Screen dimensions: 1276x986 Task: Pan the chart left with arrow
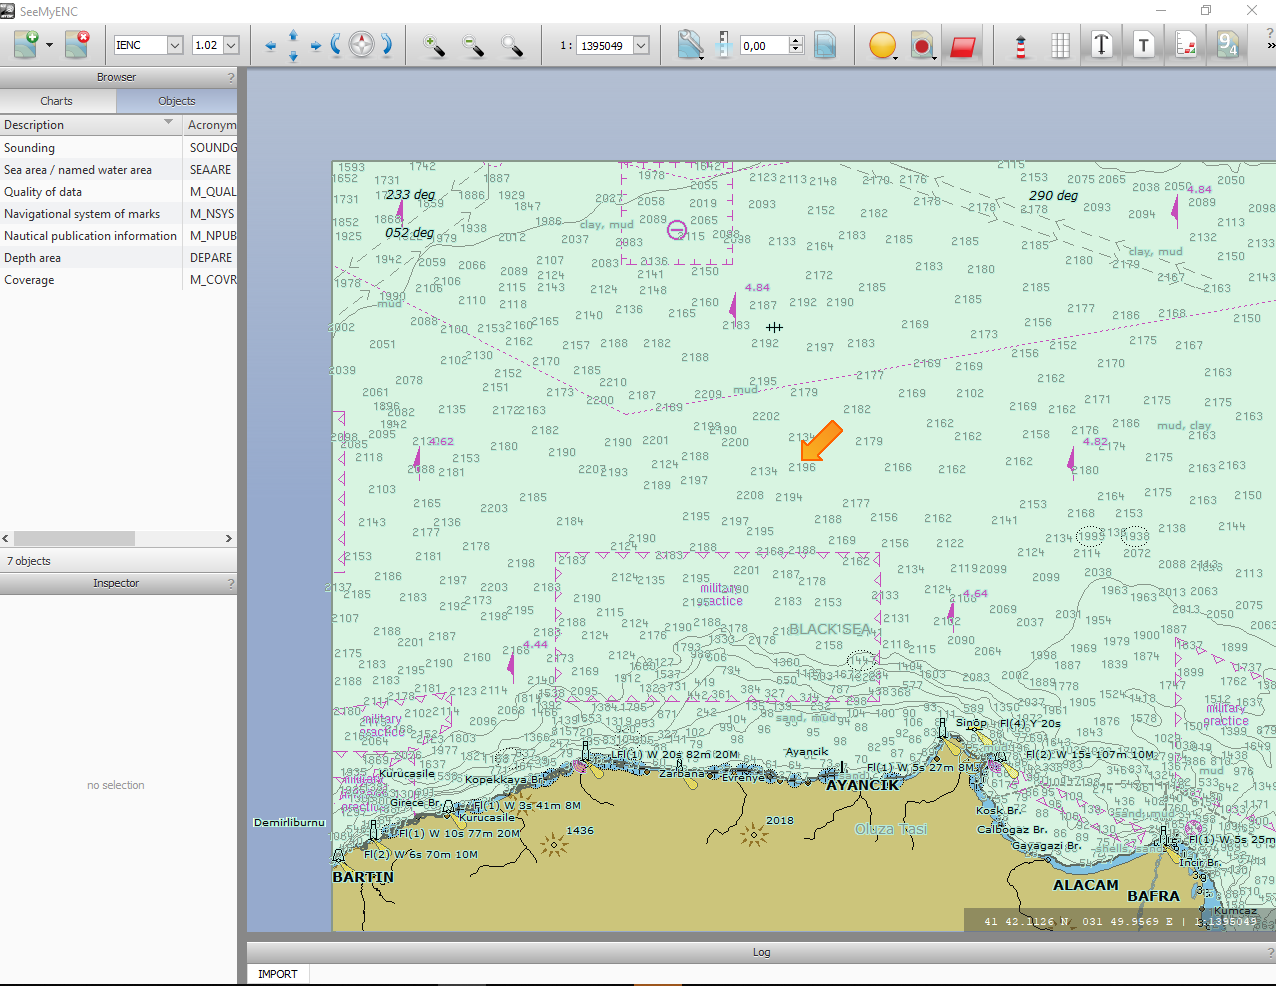pyautogui.click(x=270, y=46)
